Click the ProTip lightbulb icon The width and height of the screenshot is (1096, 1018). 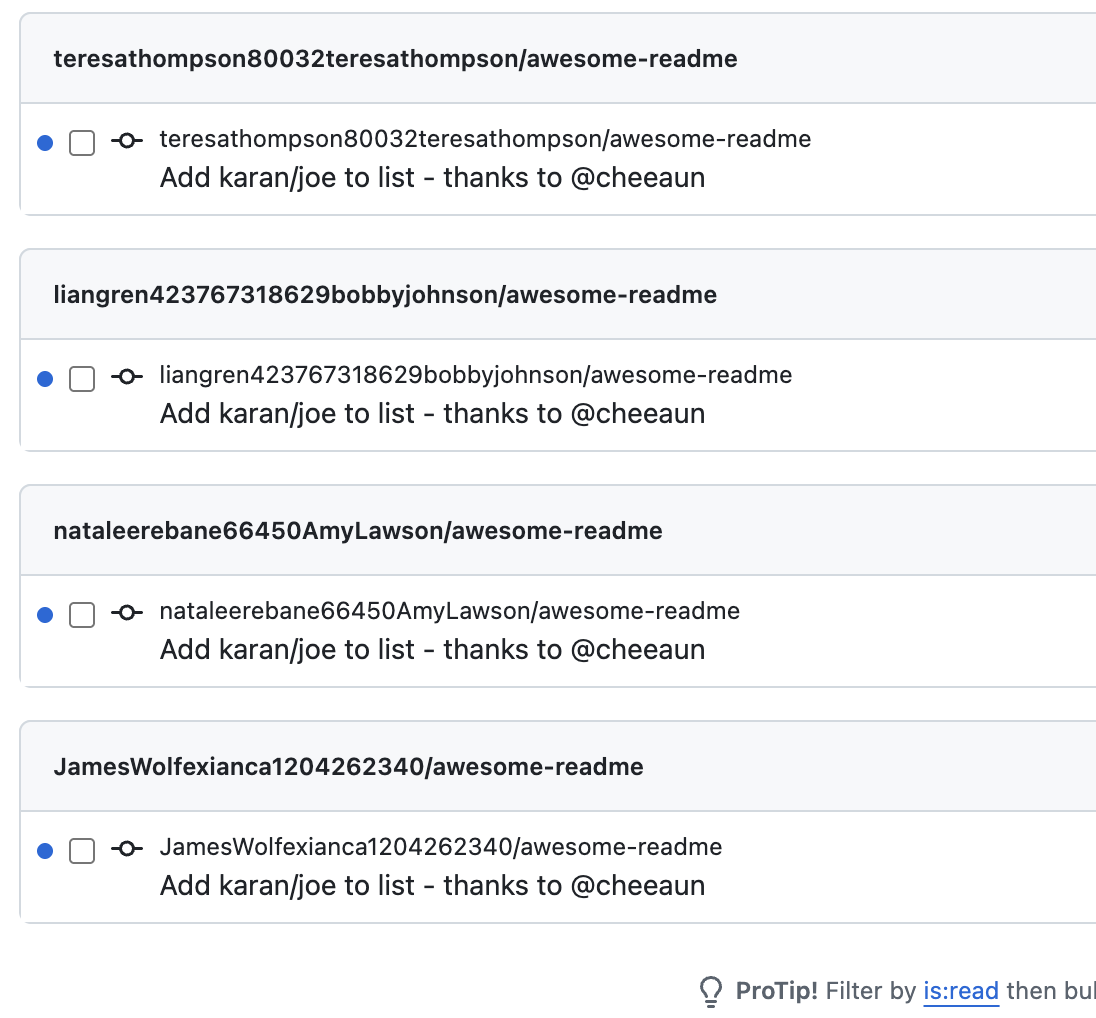pos(710,991)
